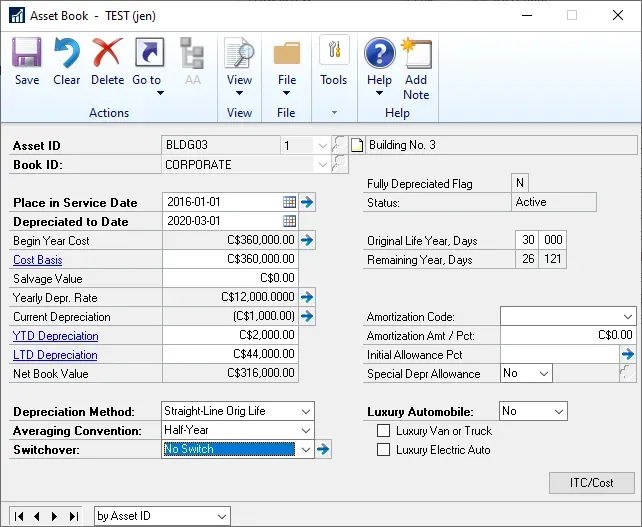Open the Averaging Convention dropdown
This screenshot has width=642, height=527.
(x=304, y=430)
